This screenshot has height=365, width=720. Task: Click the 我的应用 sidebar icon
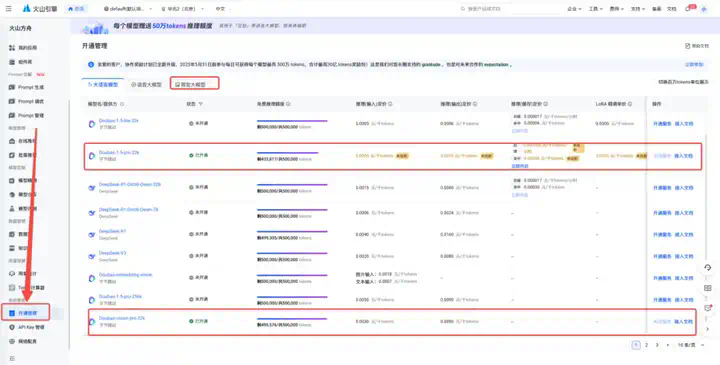(x=12, y=48)
